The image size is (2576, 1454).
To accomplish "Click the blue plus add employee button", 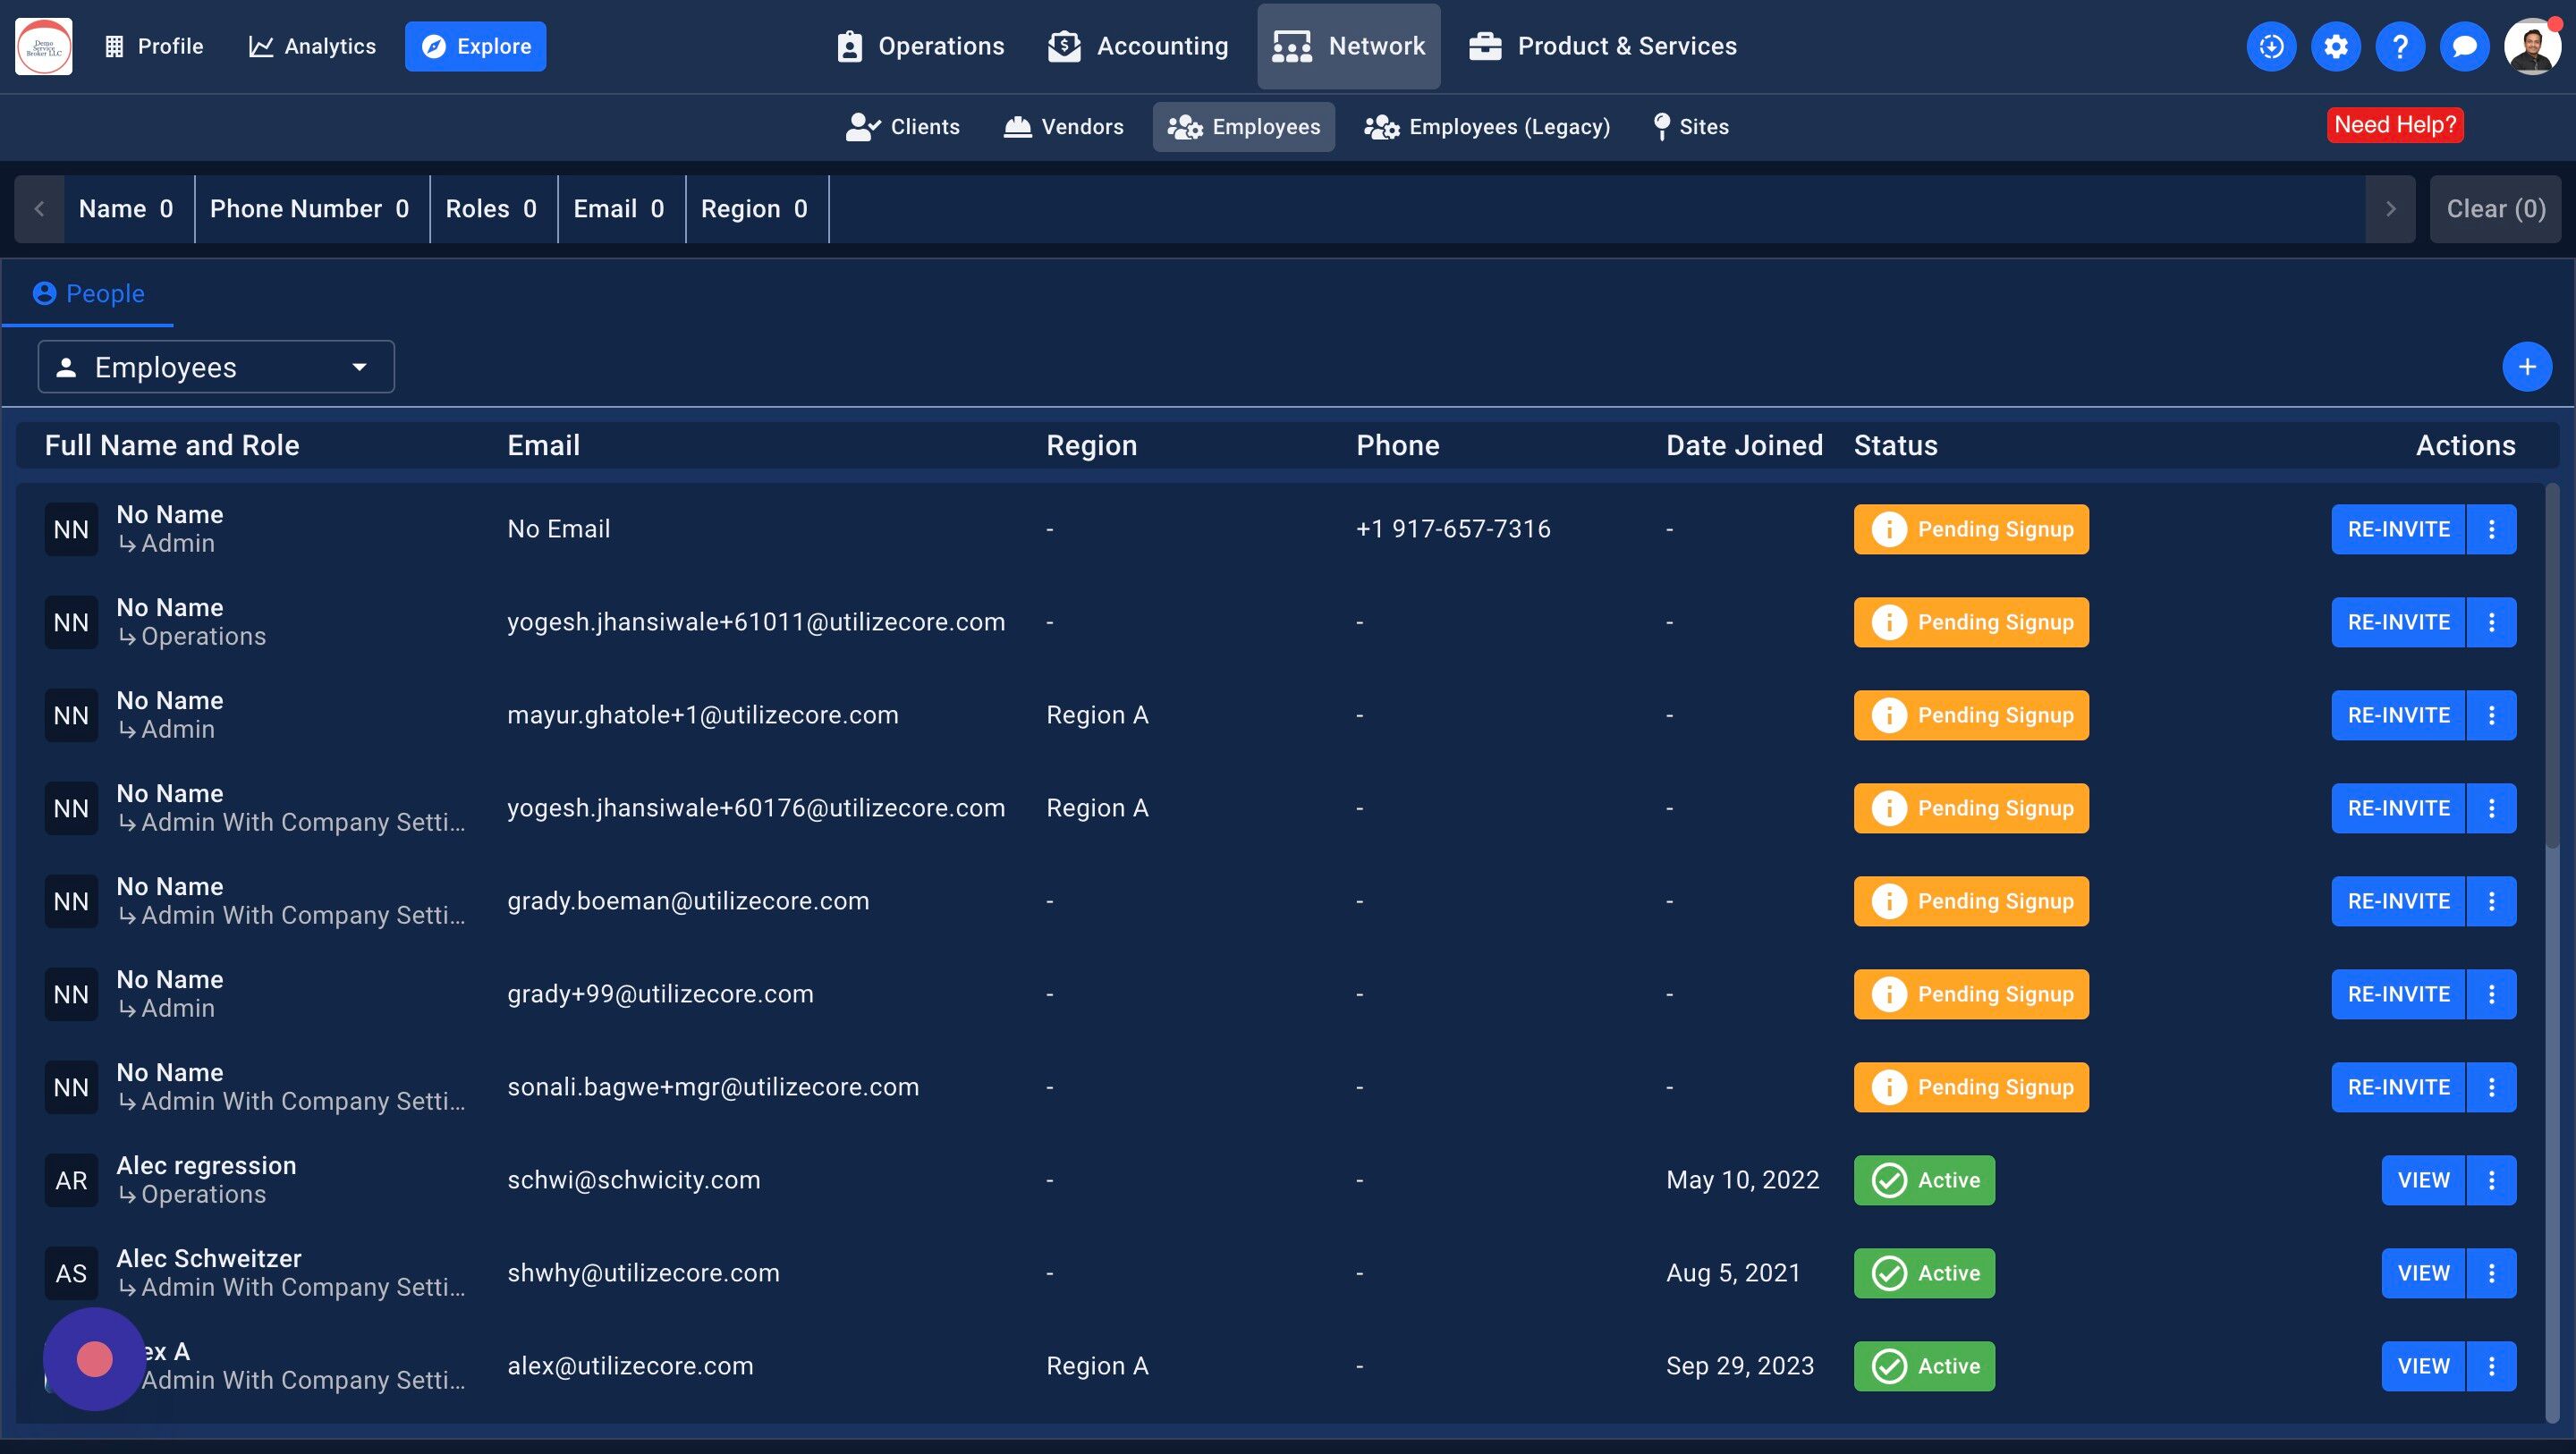I will (x=2526, y=367).
